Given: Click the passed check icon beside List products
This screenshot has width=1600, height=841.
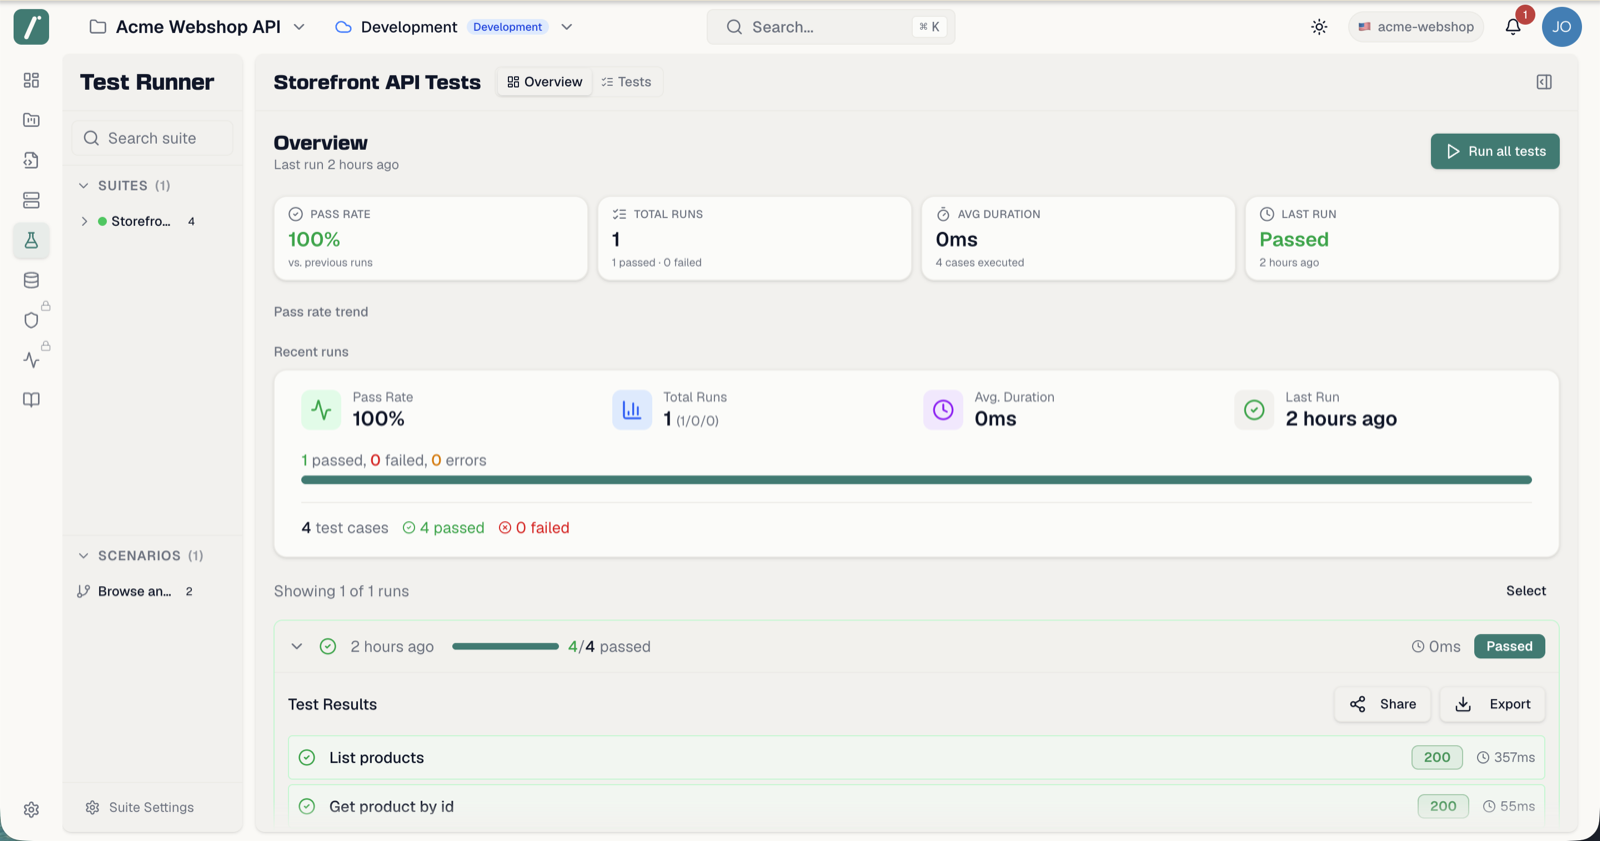Looking at the screenshot, I should coord(307,758).
